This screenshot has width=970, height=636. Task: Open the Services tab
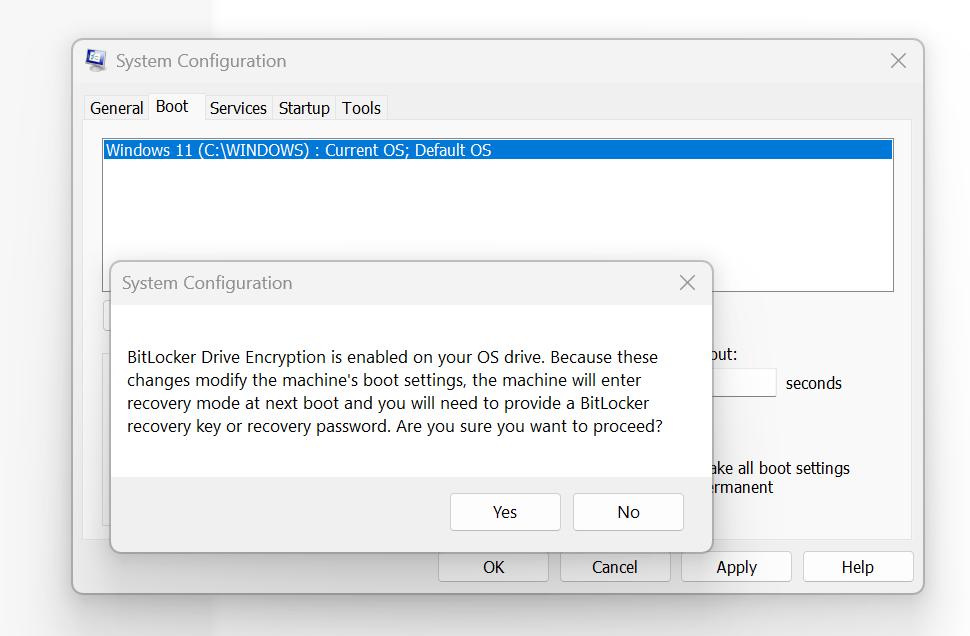(238, 108)
